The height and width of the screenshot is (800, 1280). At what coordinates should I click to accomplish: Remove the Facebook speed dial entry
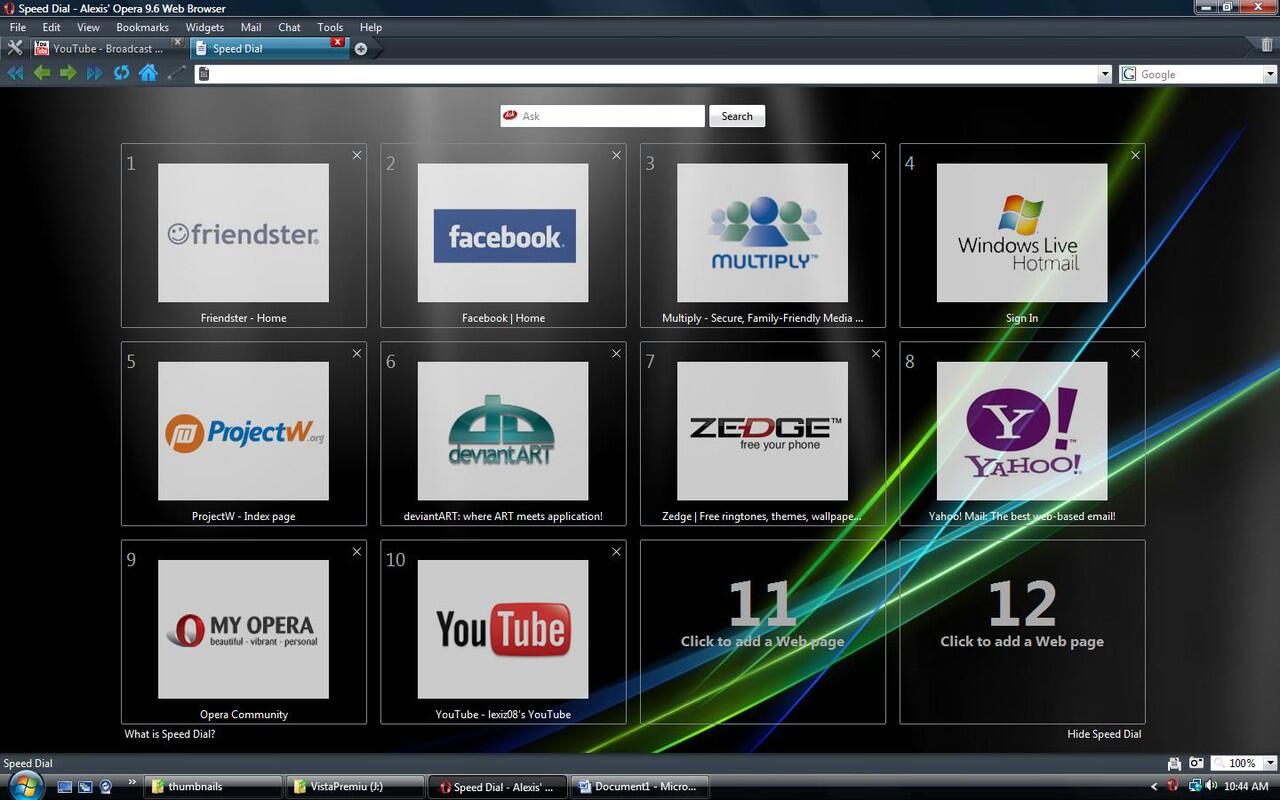tap(616, 155)
